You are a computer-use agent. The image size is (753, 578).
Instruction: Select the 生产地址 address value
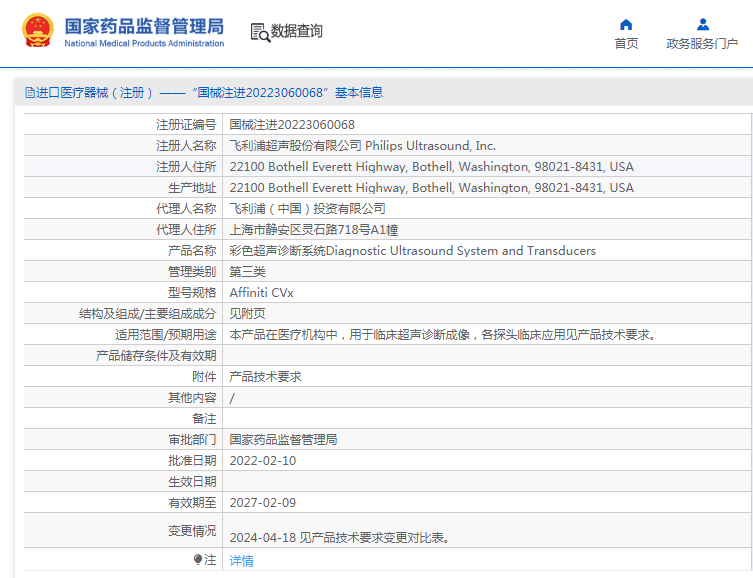point(431,188)
